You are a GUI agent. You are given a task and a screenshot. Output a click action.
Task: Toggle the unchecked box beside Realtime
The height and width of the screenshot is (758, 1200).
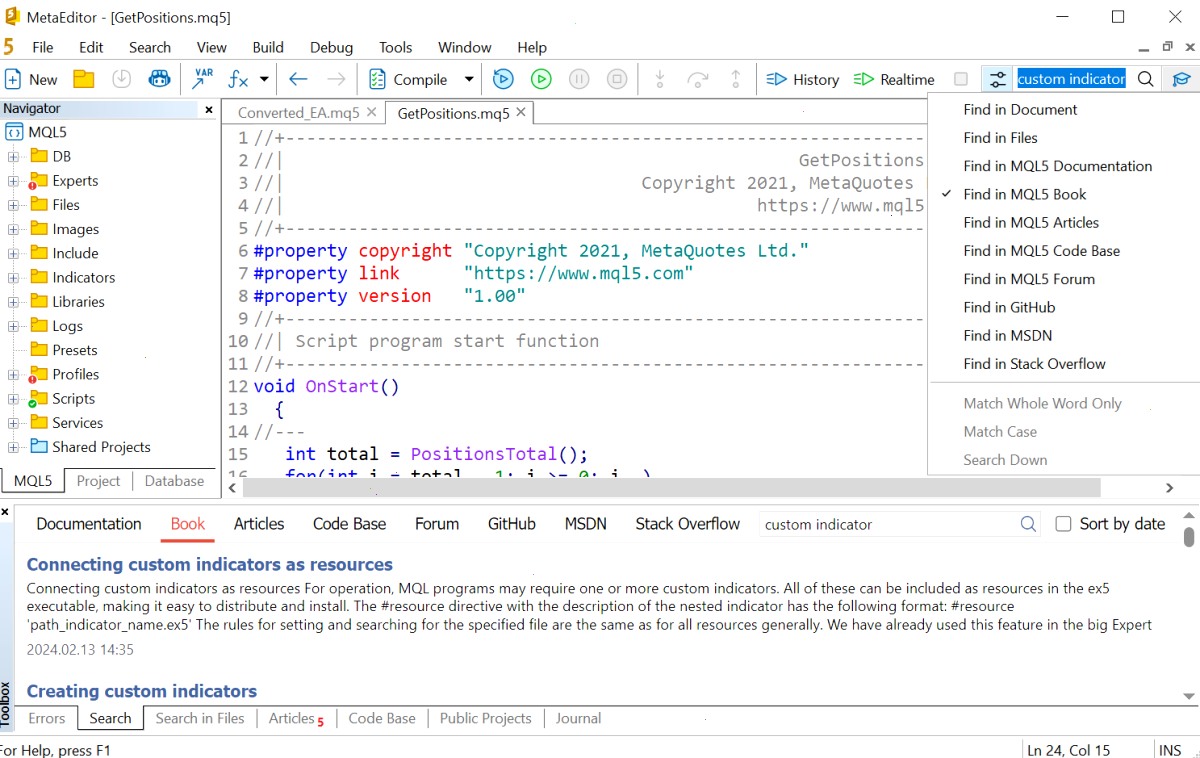click(961, 79)
